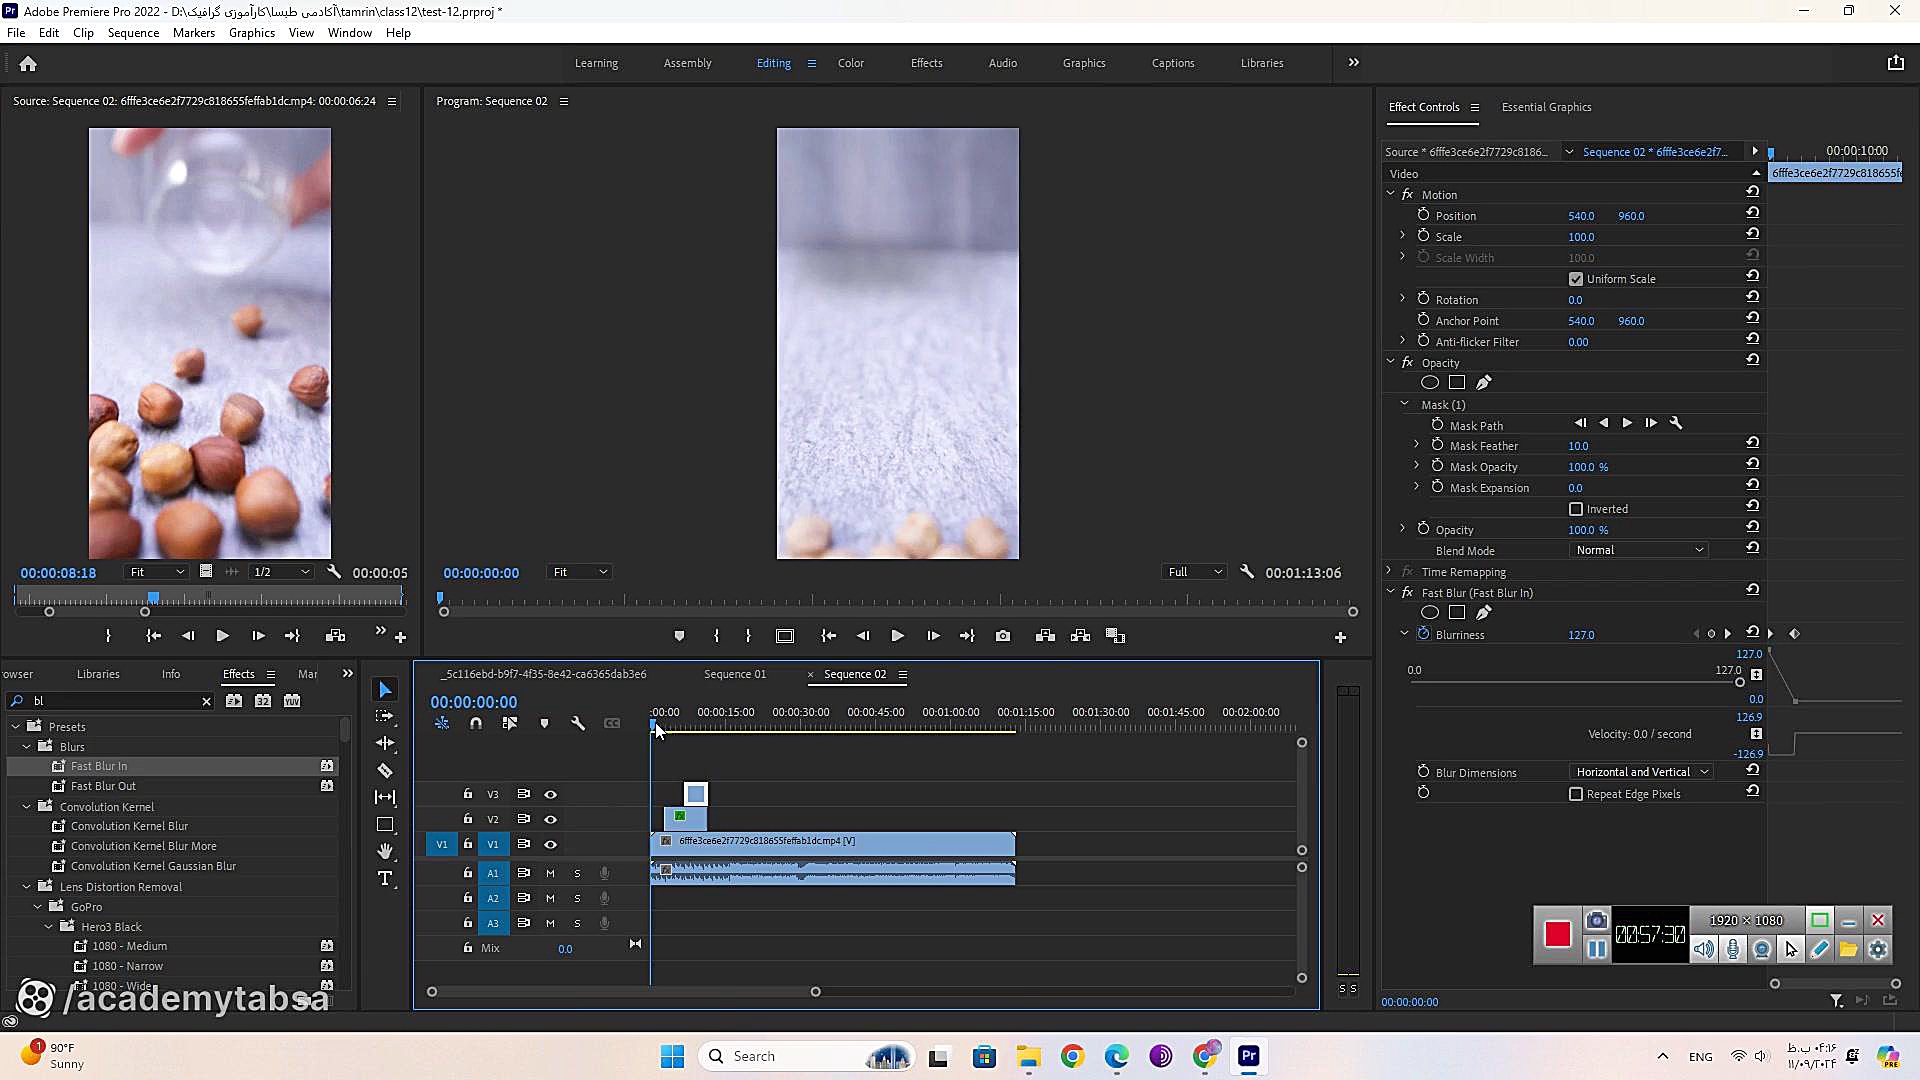Enable Repeat Edge Pixels checkbox
This screenshot has width=1920, height=1080.
click(1576, 794)
